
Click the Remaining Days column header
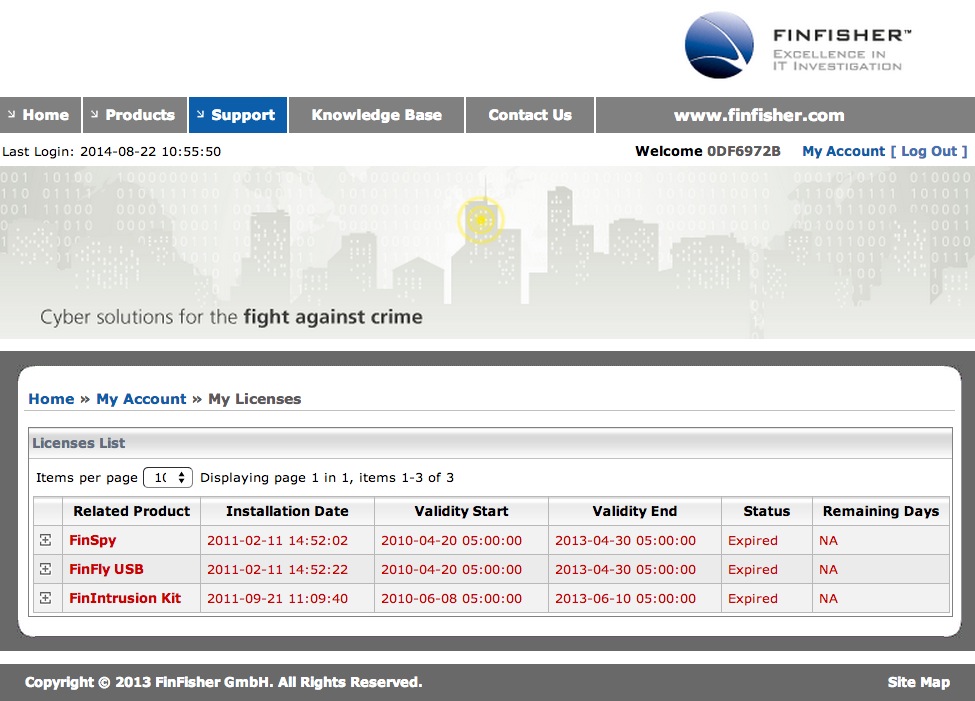pyautogui.click(x=880, y=511)
